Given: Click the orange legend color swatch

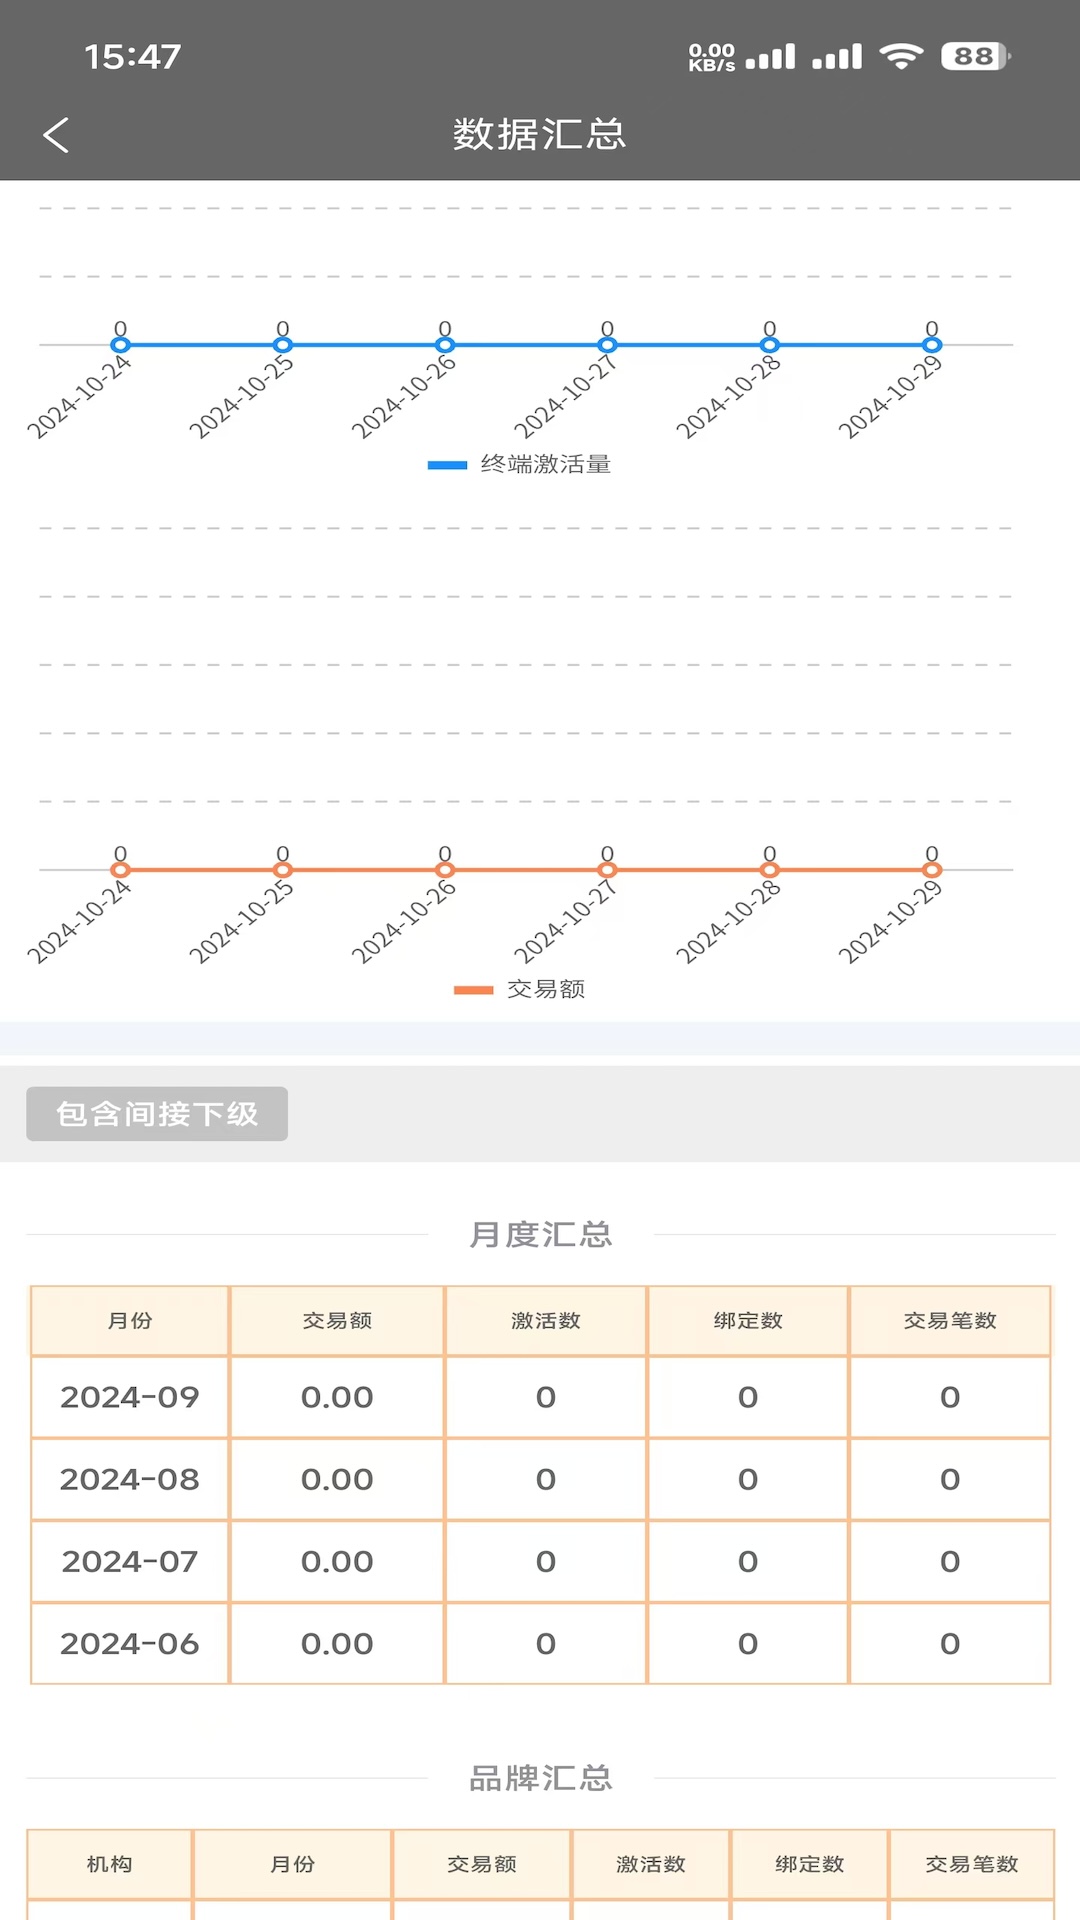Looking at the screenshot, I should click(473, 990).
